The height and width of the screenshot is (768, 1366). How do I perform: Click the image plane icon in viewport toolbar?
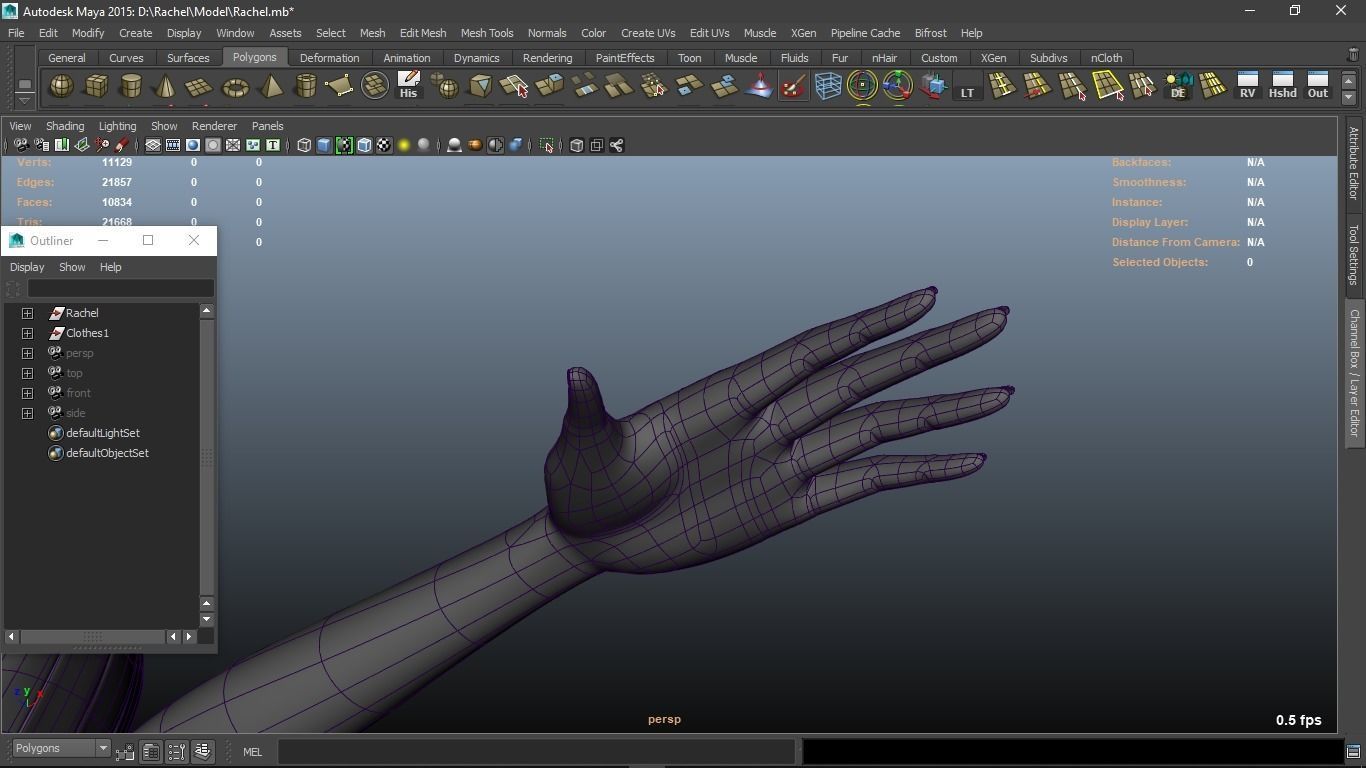[82, 145]
